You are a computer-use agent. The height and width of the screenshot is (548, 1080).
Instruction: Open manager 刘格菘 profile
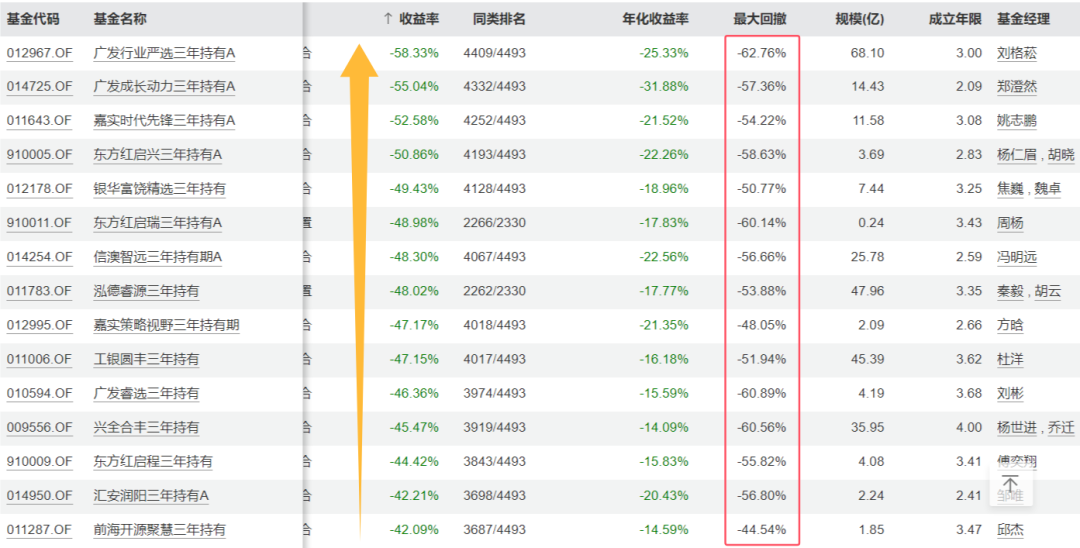(1017, 53)
